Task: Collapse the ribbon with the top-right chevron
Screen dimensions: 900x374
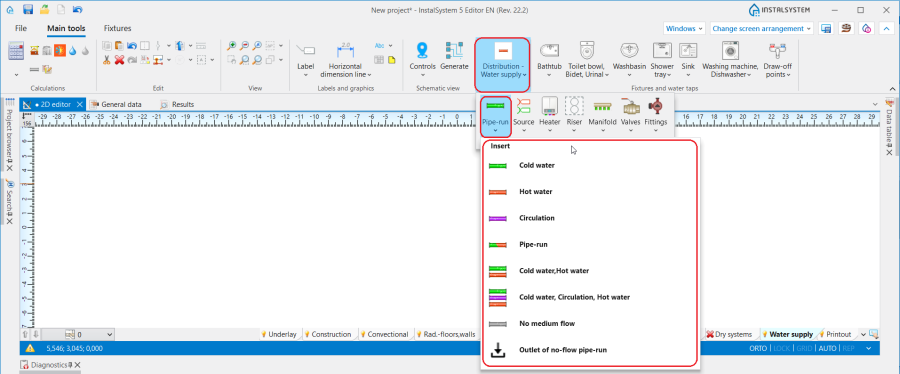Action: point(887,28)
